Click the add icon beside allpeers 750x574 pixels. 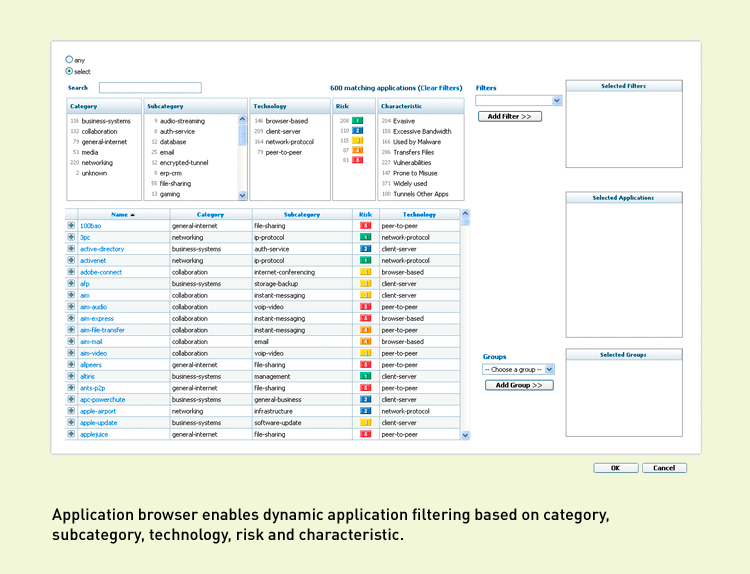71,364
